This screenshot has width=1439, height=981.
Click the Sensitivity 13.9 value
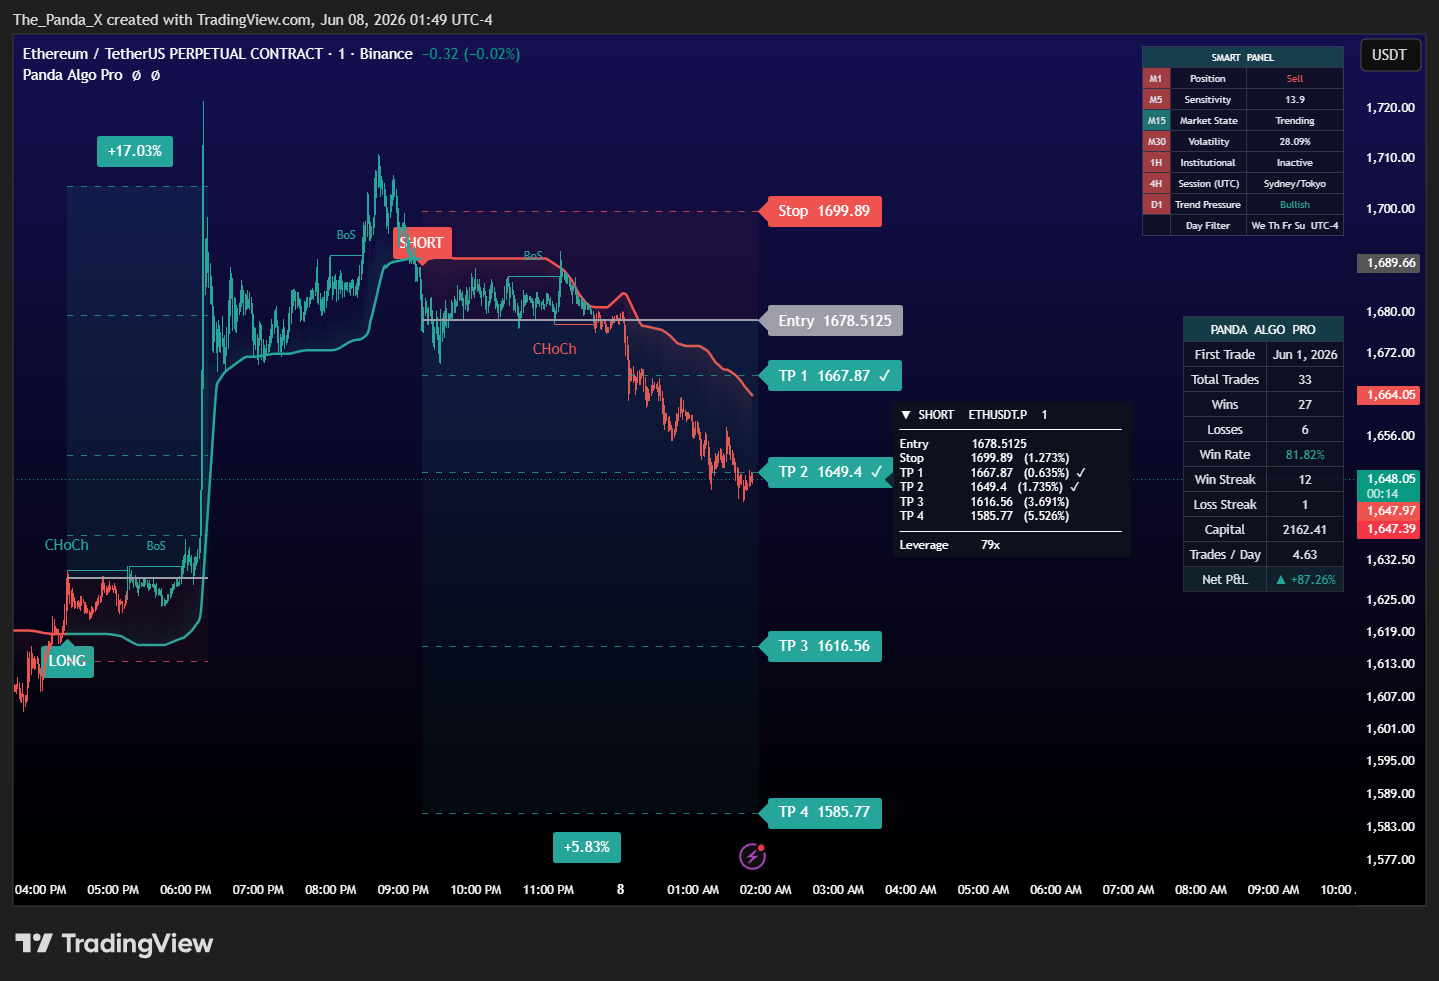[x=1295, y=99]
